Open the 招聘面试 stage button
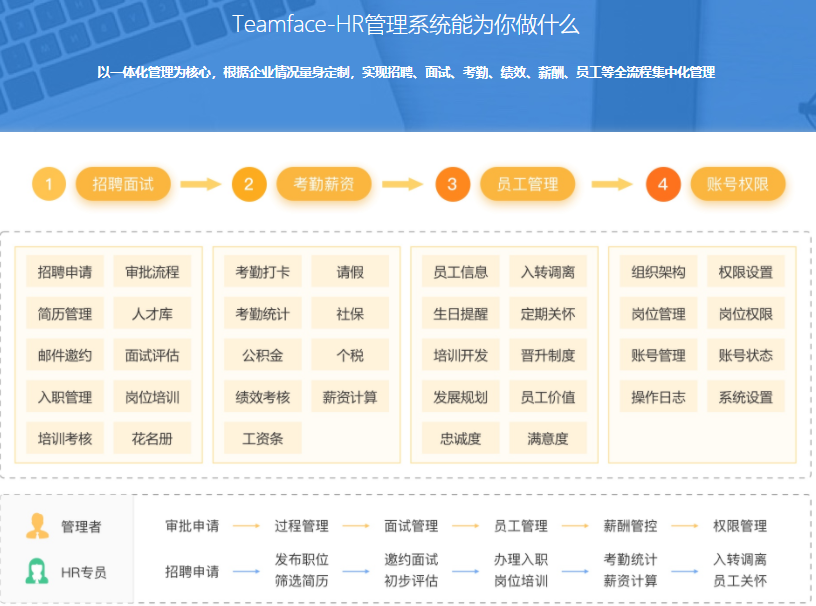Screen dimensions: 816x606 click(123, 184)
